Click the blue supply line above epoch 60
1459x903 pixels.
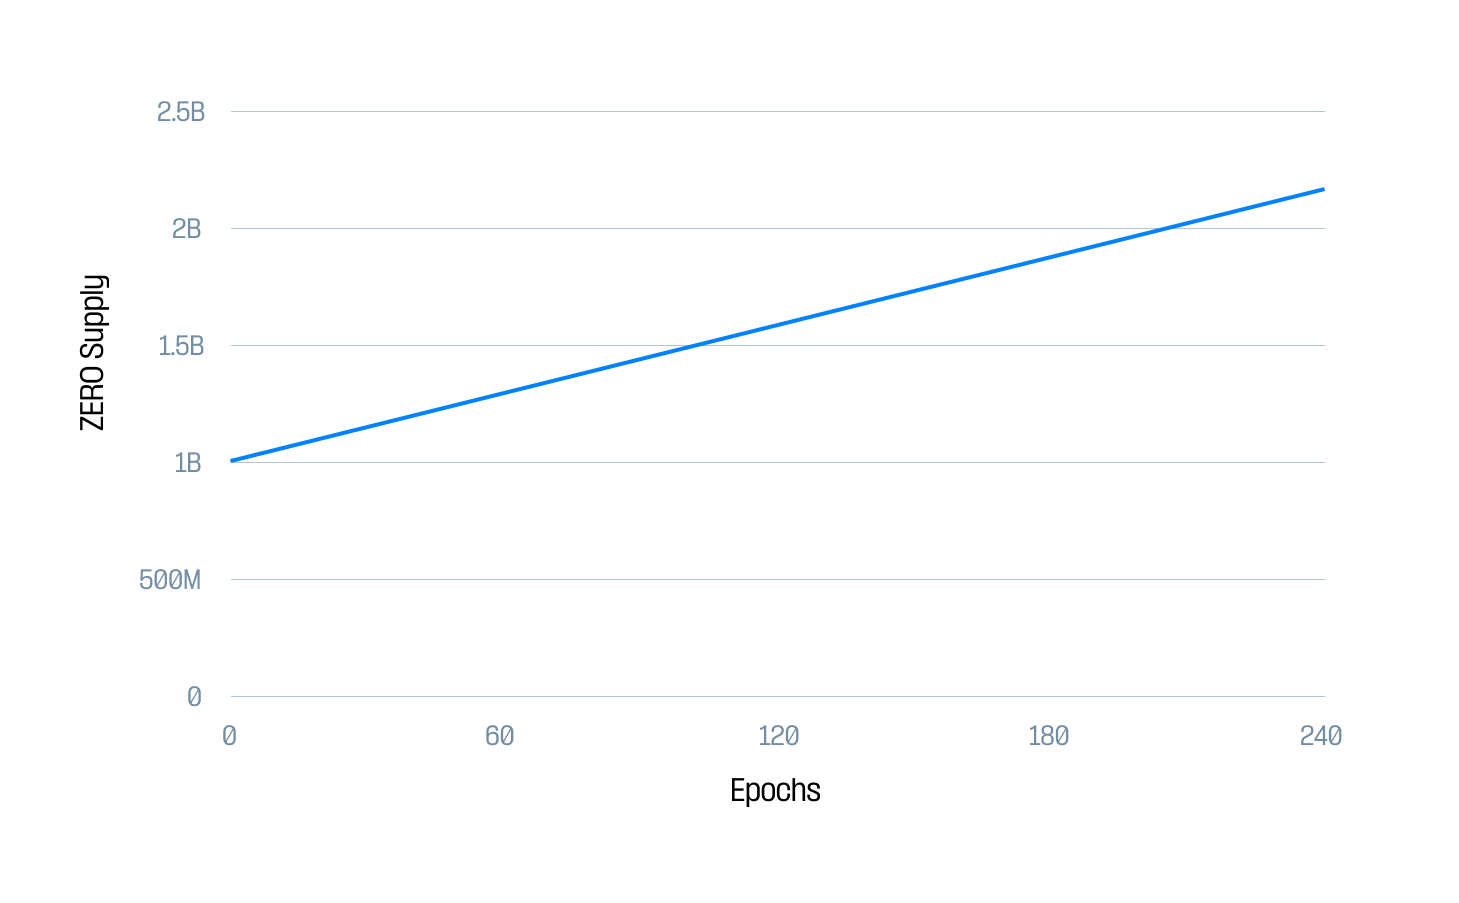pyautogui.click(x=505, y=393)
